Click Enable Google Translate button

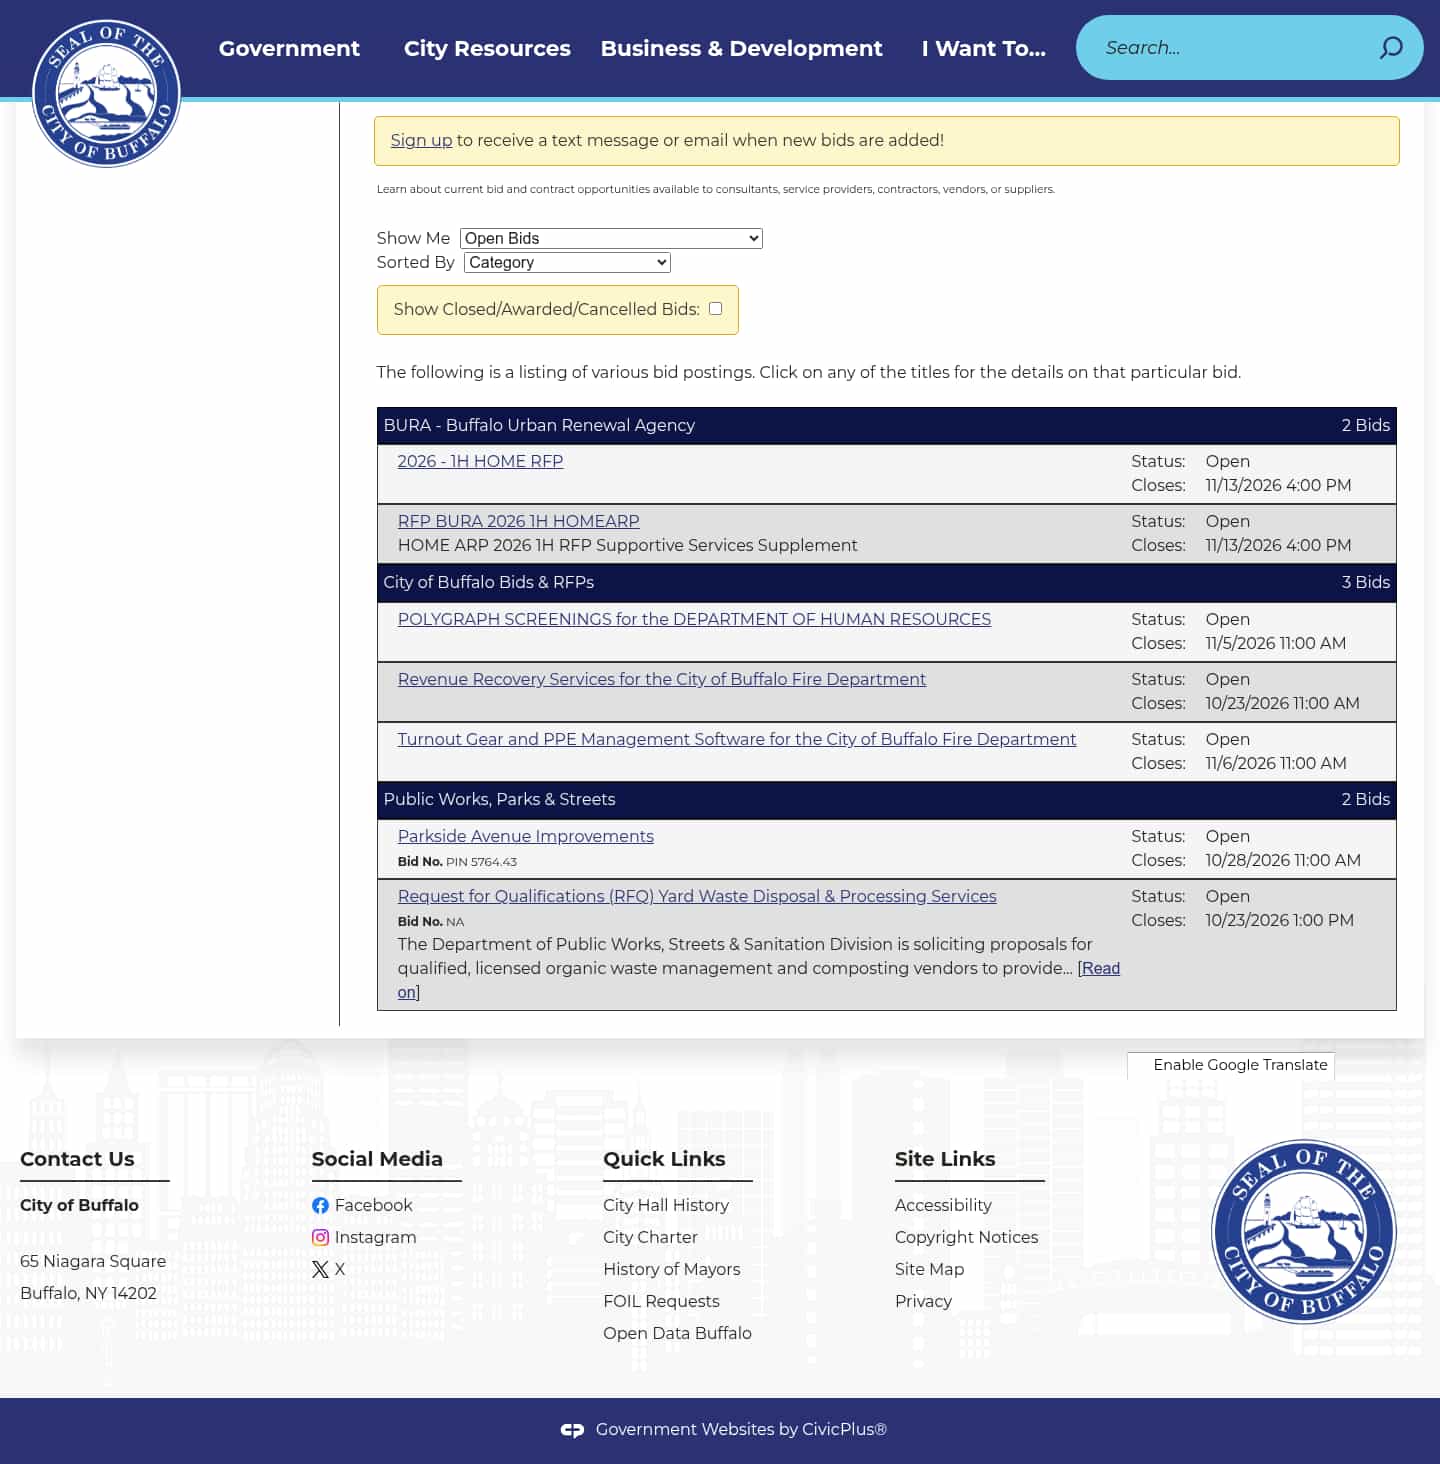1230,1065
